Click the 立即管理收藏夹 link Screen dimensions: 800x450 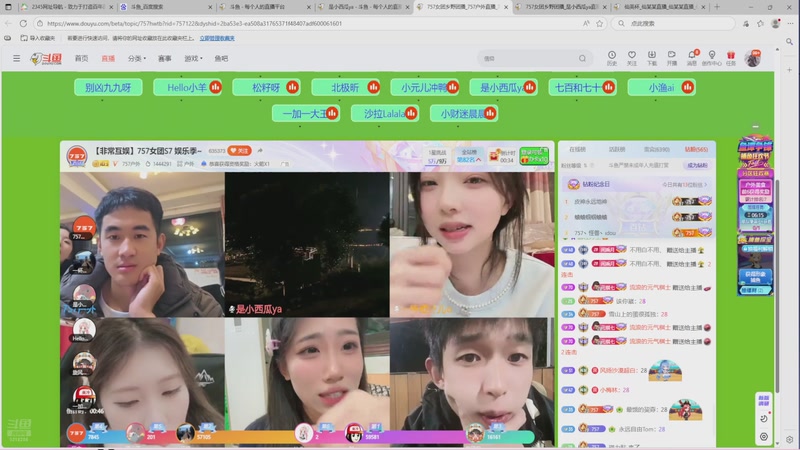pyautogui.click(x=217, y=38)
